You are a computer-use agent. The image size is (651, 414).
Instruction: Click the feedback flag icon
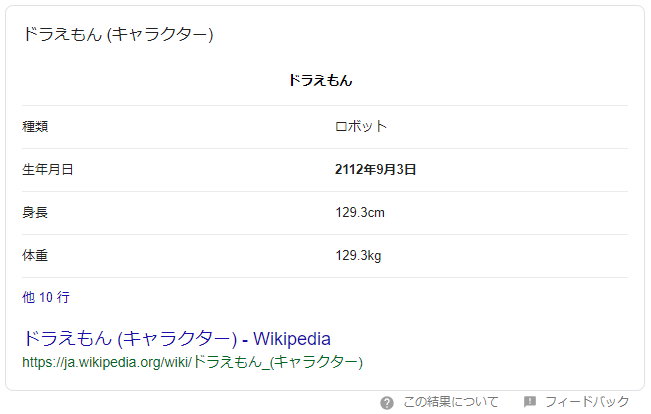pyautogui.click(x=530, y=402)
